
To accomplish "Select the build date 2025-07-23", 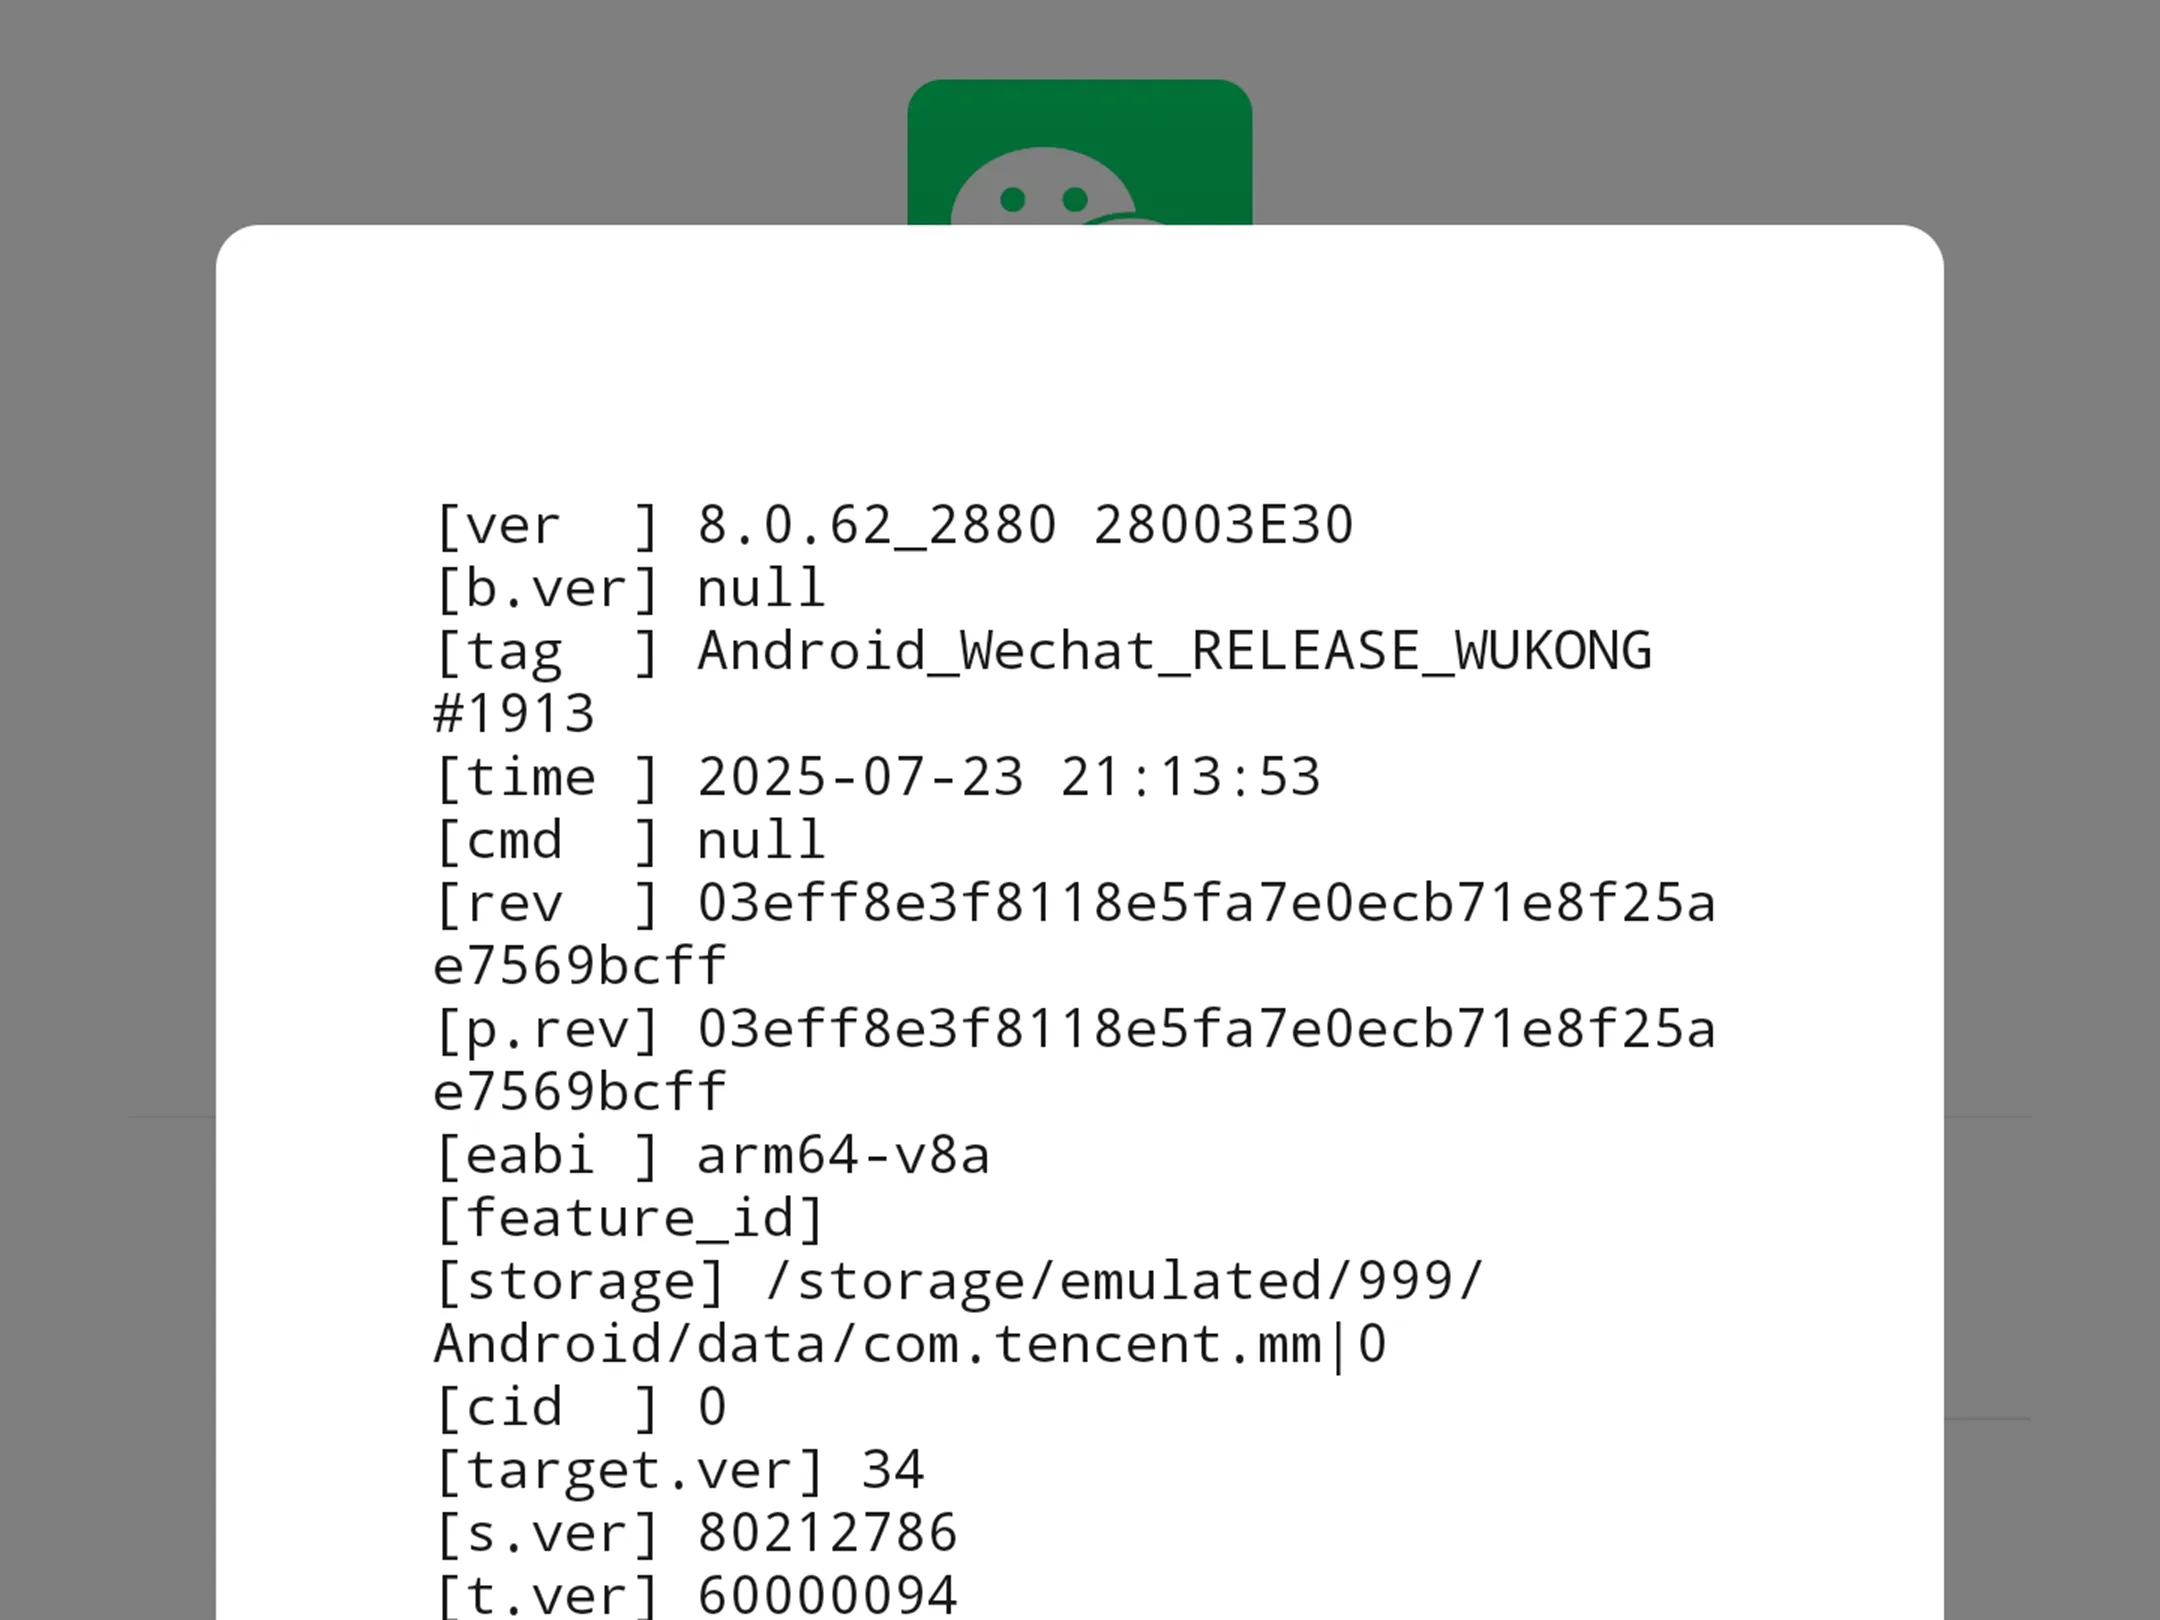I will pos(860,778).
